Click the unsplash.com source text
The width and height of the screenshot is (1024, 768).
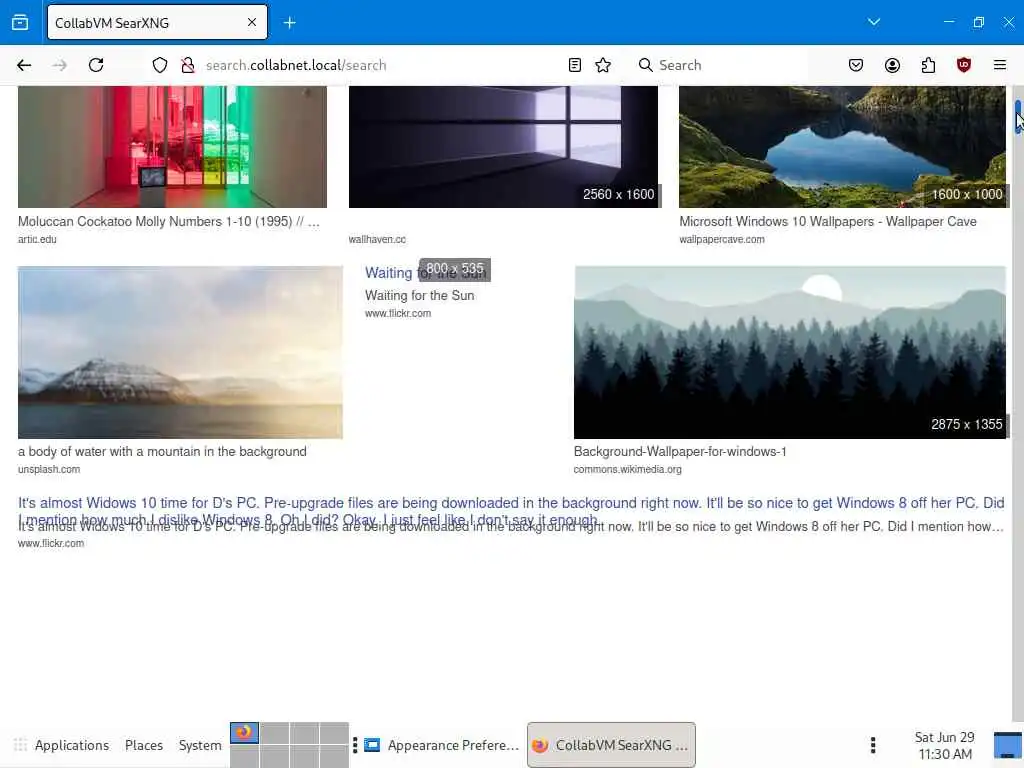pos(49,470)
